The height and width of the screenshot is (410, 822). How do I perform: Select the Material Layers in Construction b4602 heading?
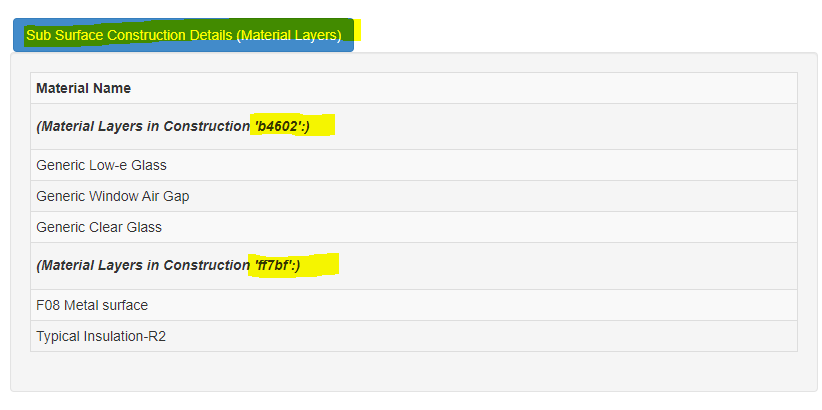[173, 126]
